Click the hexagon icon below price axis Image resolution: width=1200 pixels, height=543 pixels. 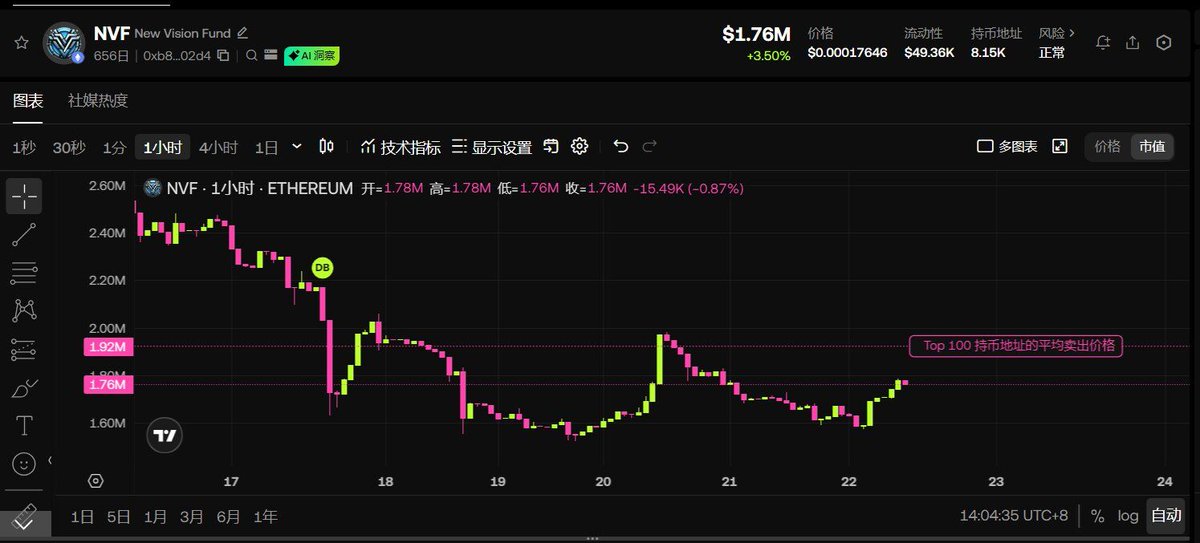(95, 481)
